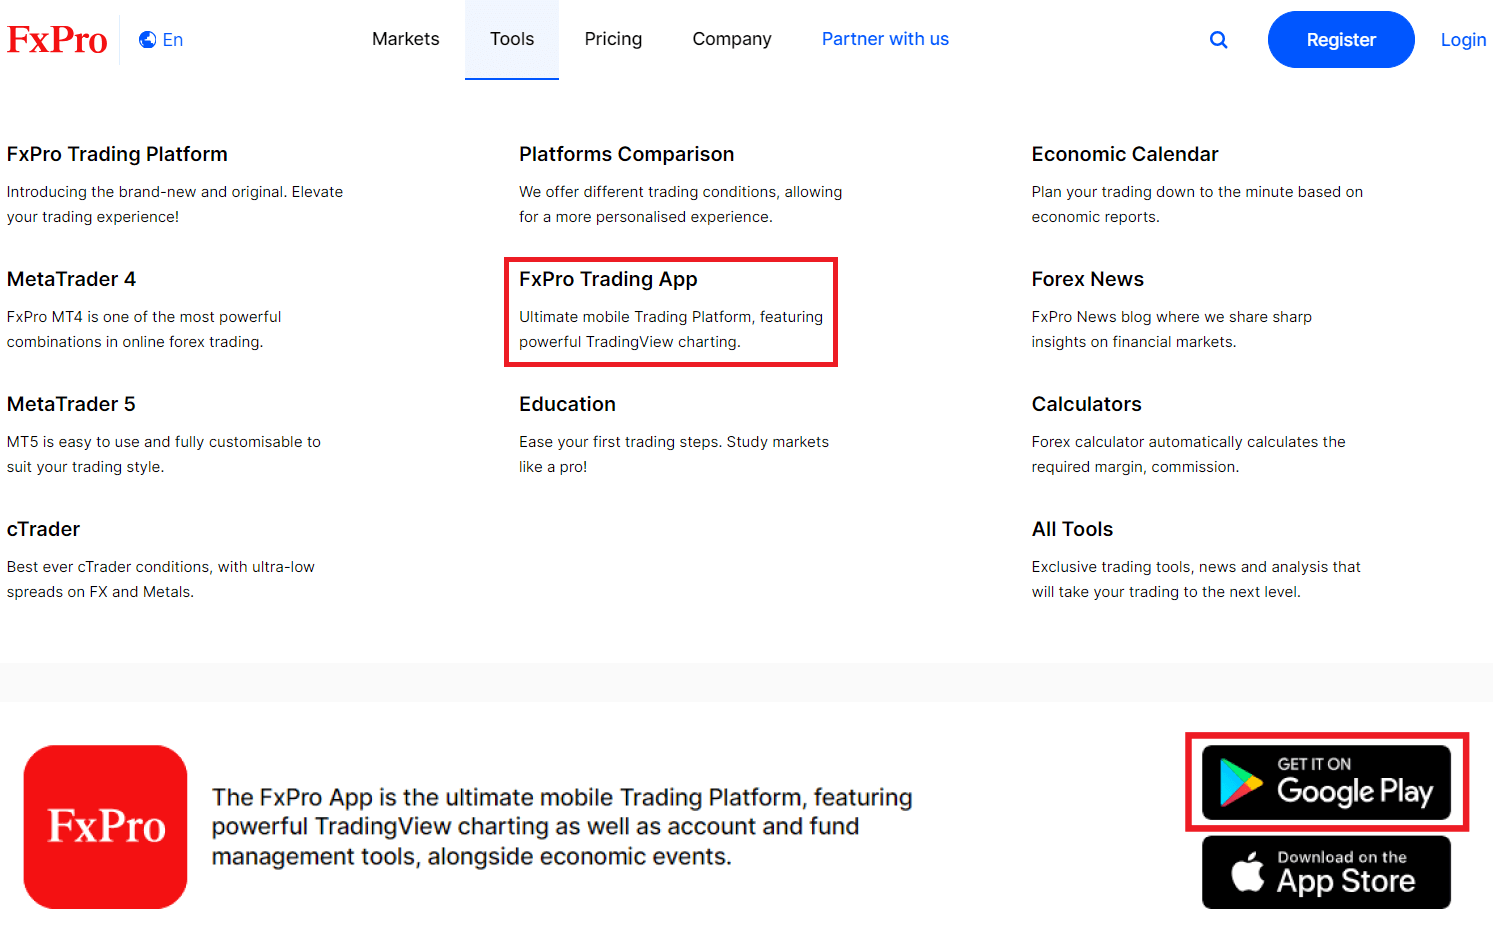Click the Login link
Screen dimensions: 1493x947
pos(1462,40)
